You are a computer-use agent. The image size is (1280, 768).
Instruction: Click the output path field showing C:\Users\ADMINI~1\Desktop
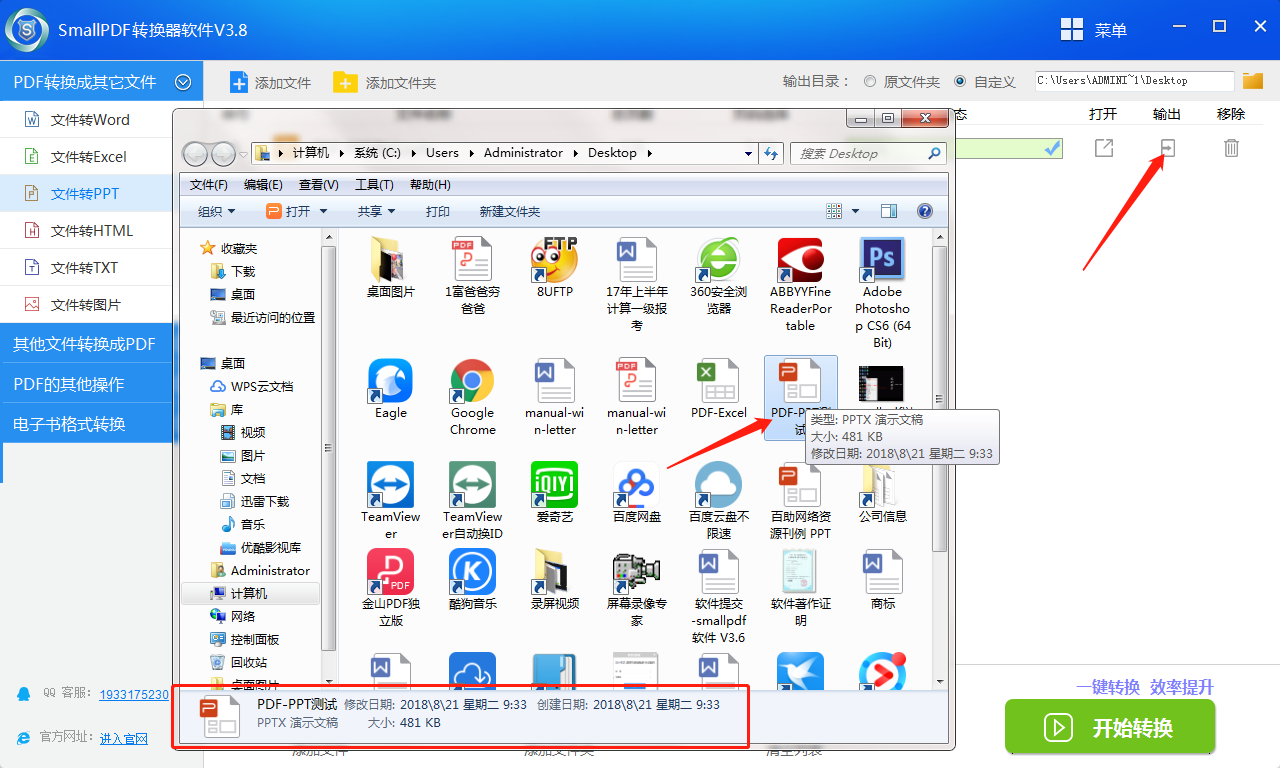[x=1134, y=81]
